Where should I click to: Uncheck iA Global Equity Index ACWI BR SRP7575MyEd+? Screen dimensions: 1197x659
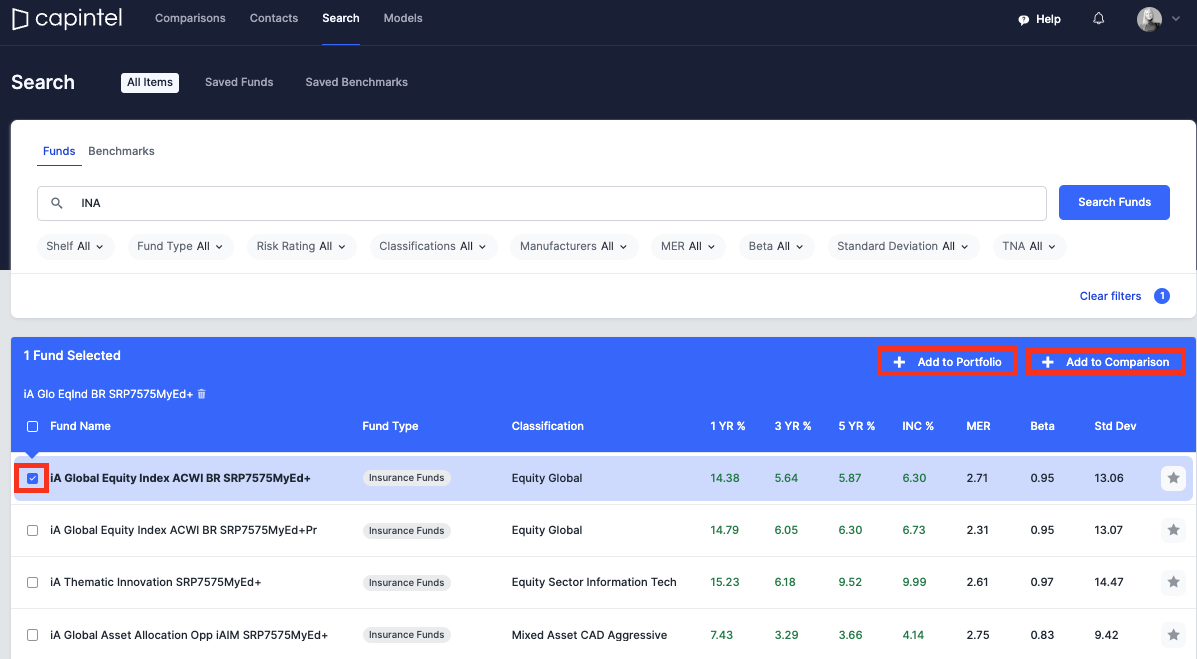(32, 478)
